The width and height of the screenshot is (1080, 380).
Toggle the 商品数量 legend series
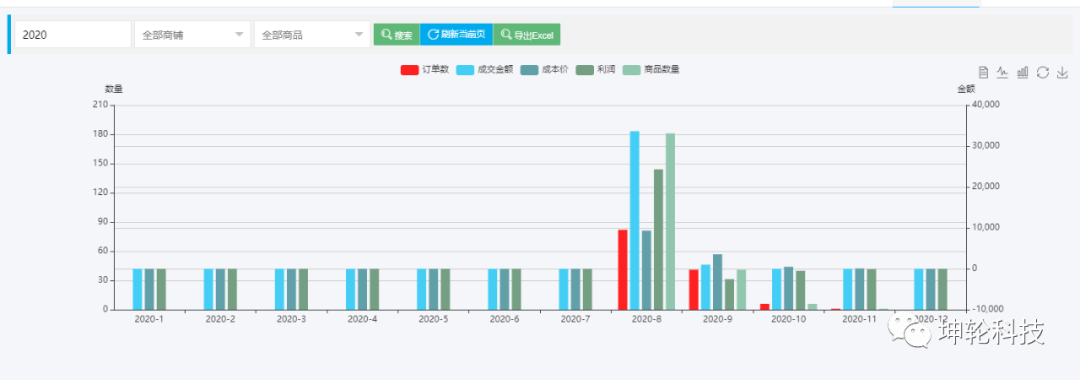pos(652,70)
